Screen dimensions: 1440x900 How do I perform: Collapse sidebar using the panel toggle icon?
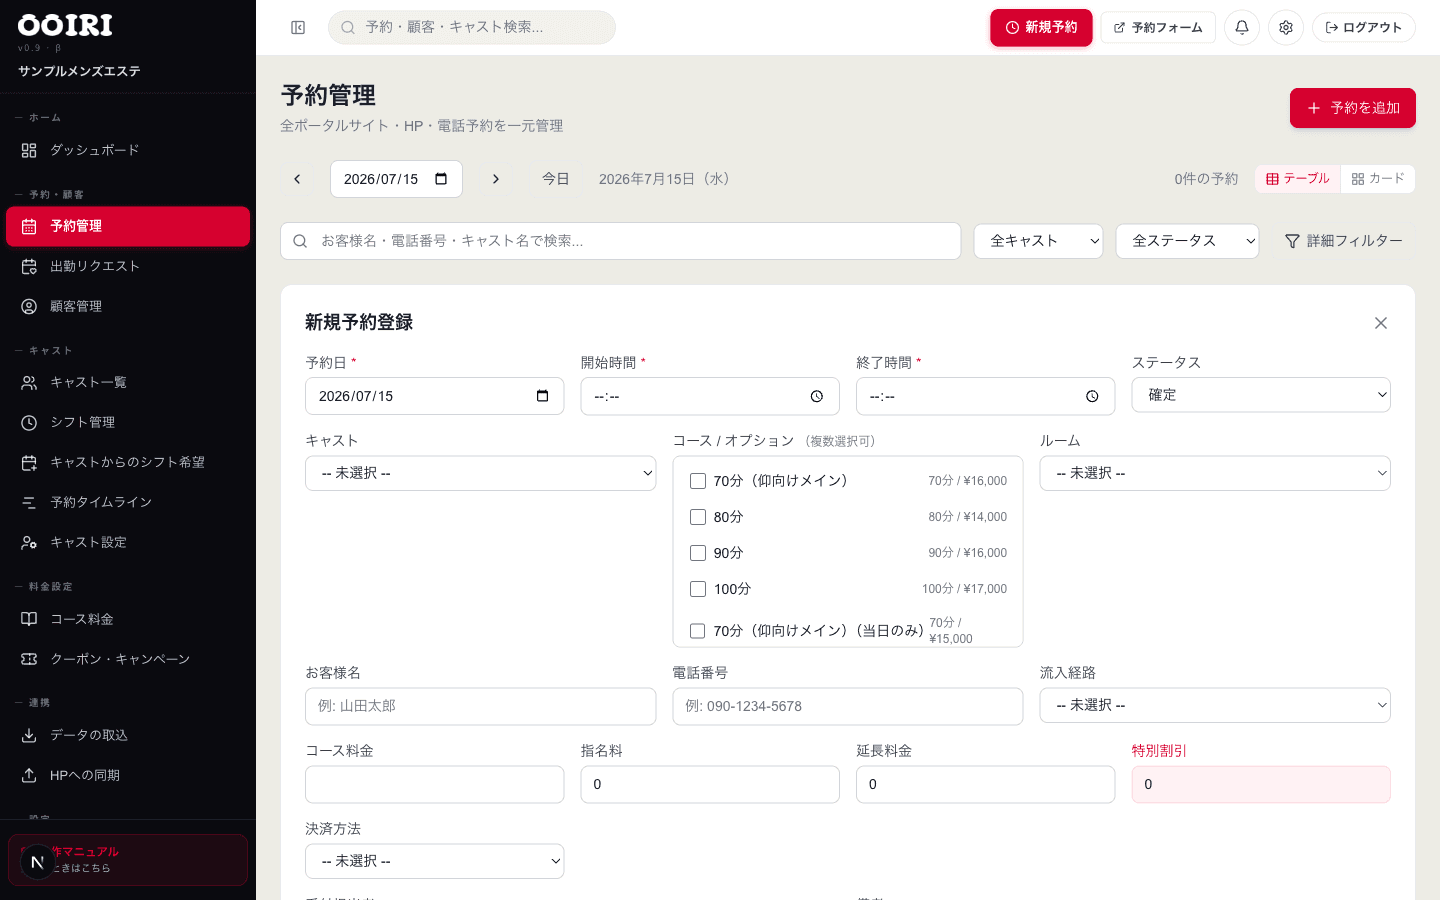298,28
